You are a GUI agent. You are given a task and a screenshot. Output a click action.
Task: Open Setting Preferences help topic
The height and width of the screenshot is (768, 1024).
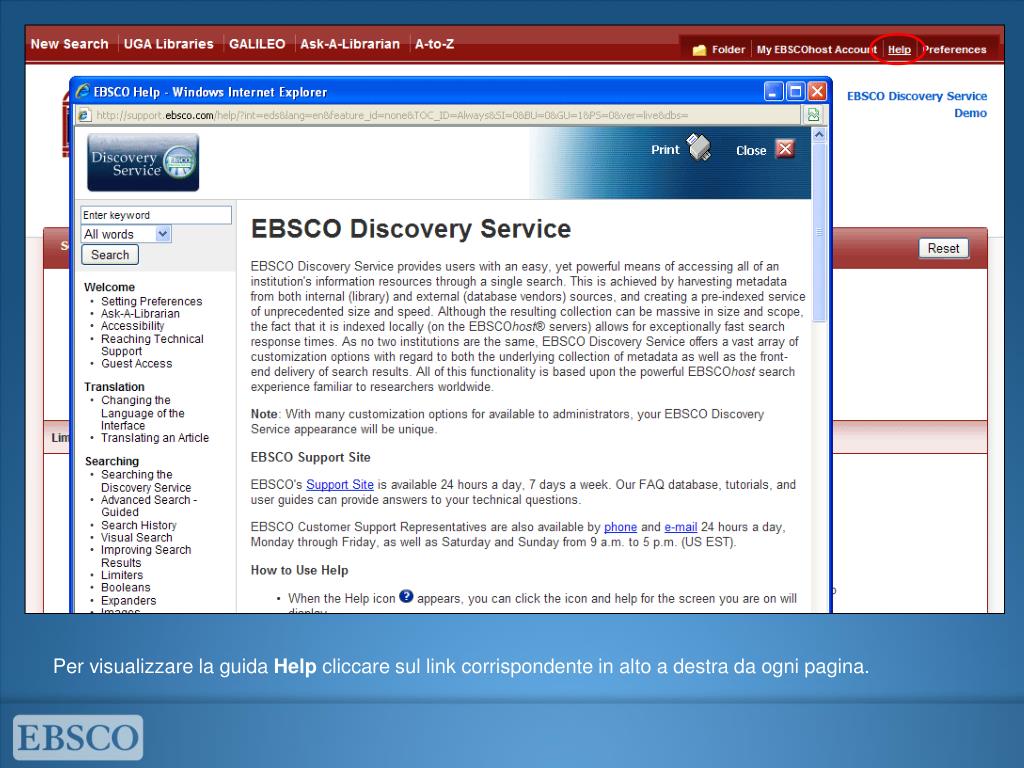(152, 301)
